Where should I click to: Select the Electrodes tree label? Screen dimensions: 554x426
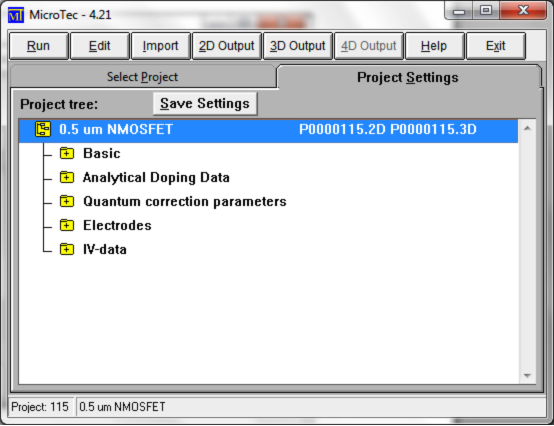point(117,225)
